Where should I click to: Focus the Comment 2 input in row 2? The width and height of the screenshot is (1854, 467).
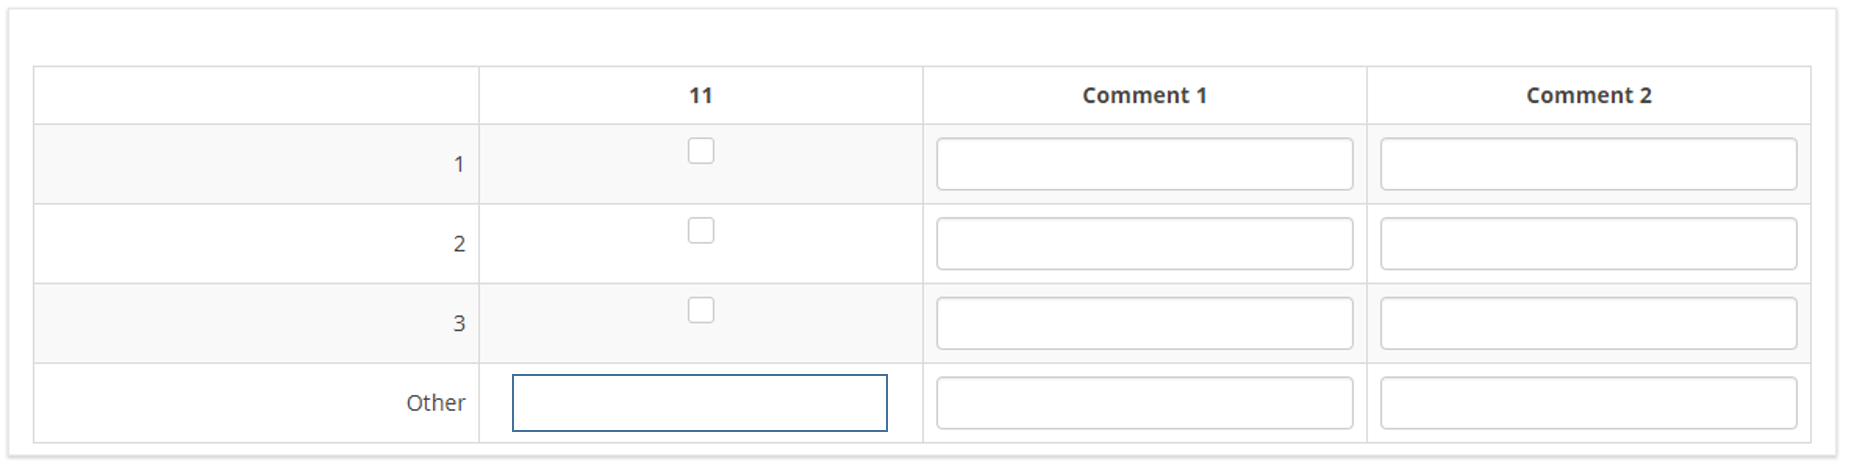[x=1588, y=244]
